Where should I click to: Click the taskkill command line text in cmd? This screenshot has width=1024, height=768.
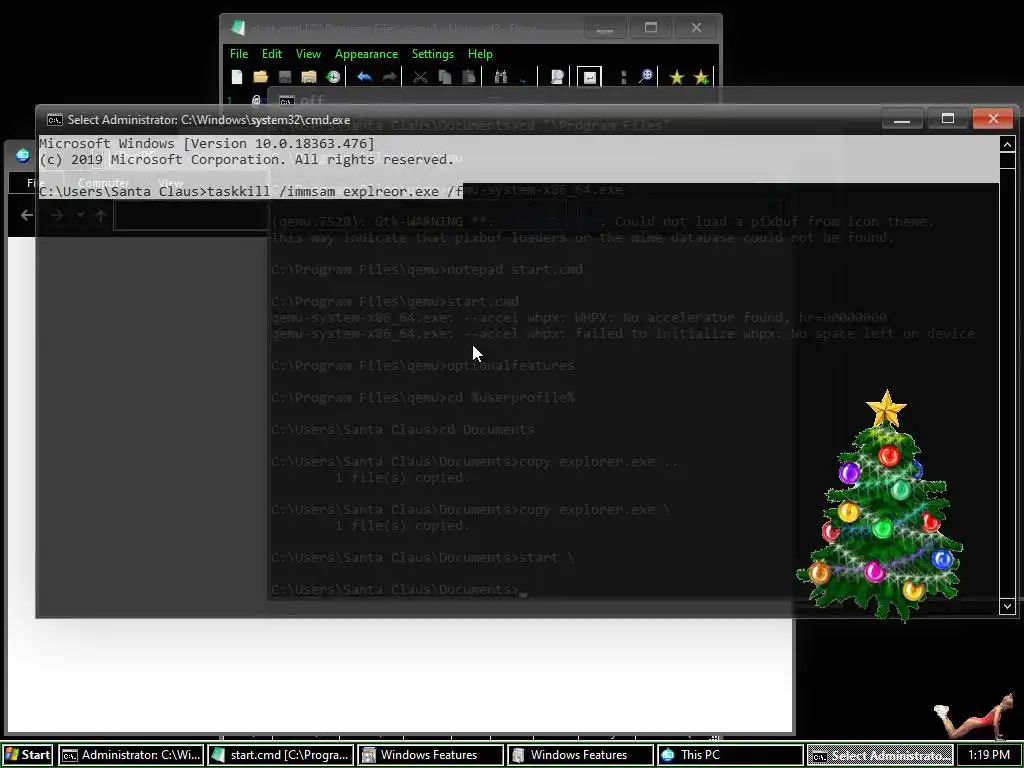point(250,191)
